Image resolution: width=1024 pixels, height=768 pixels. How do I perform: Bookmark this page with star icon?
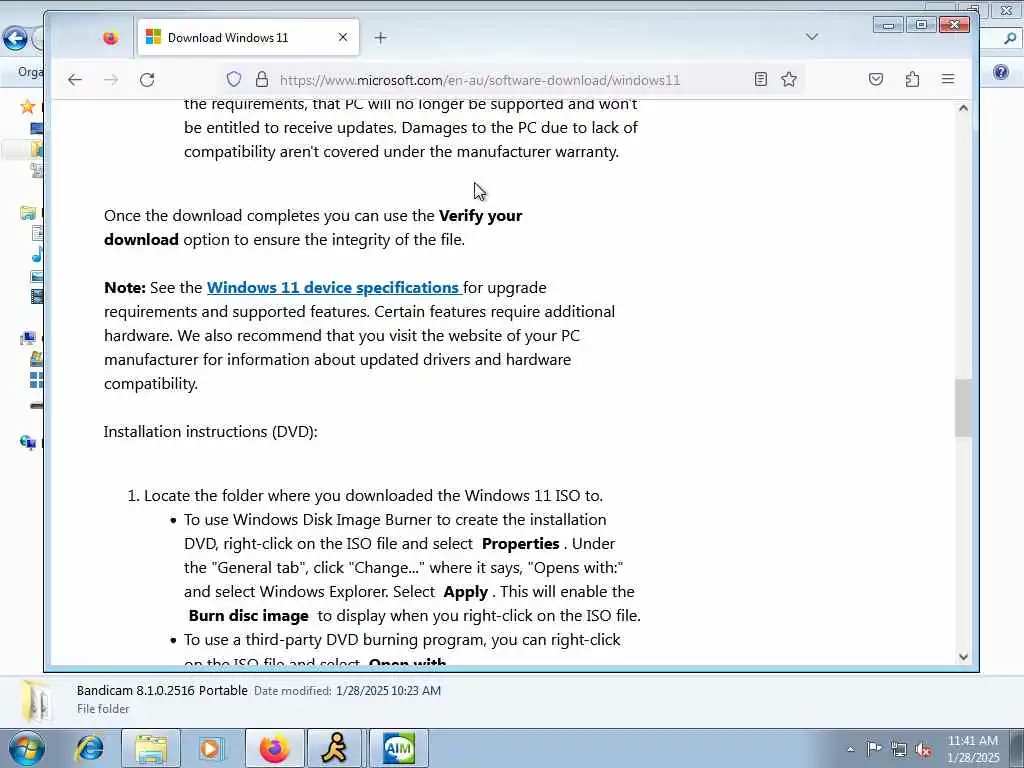click(789, 80)
